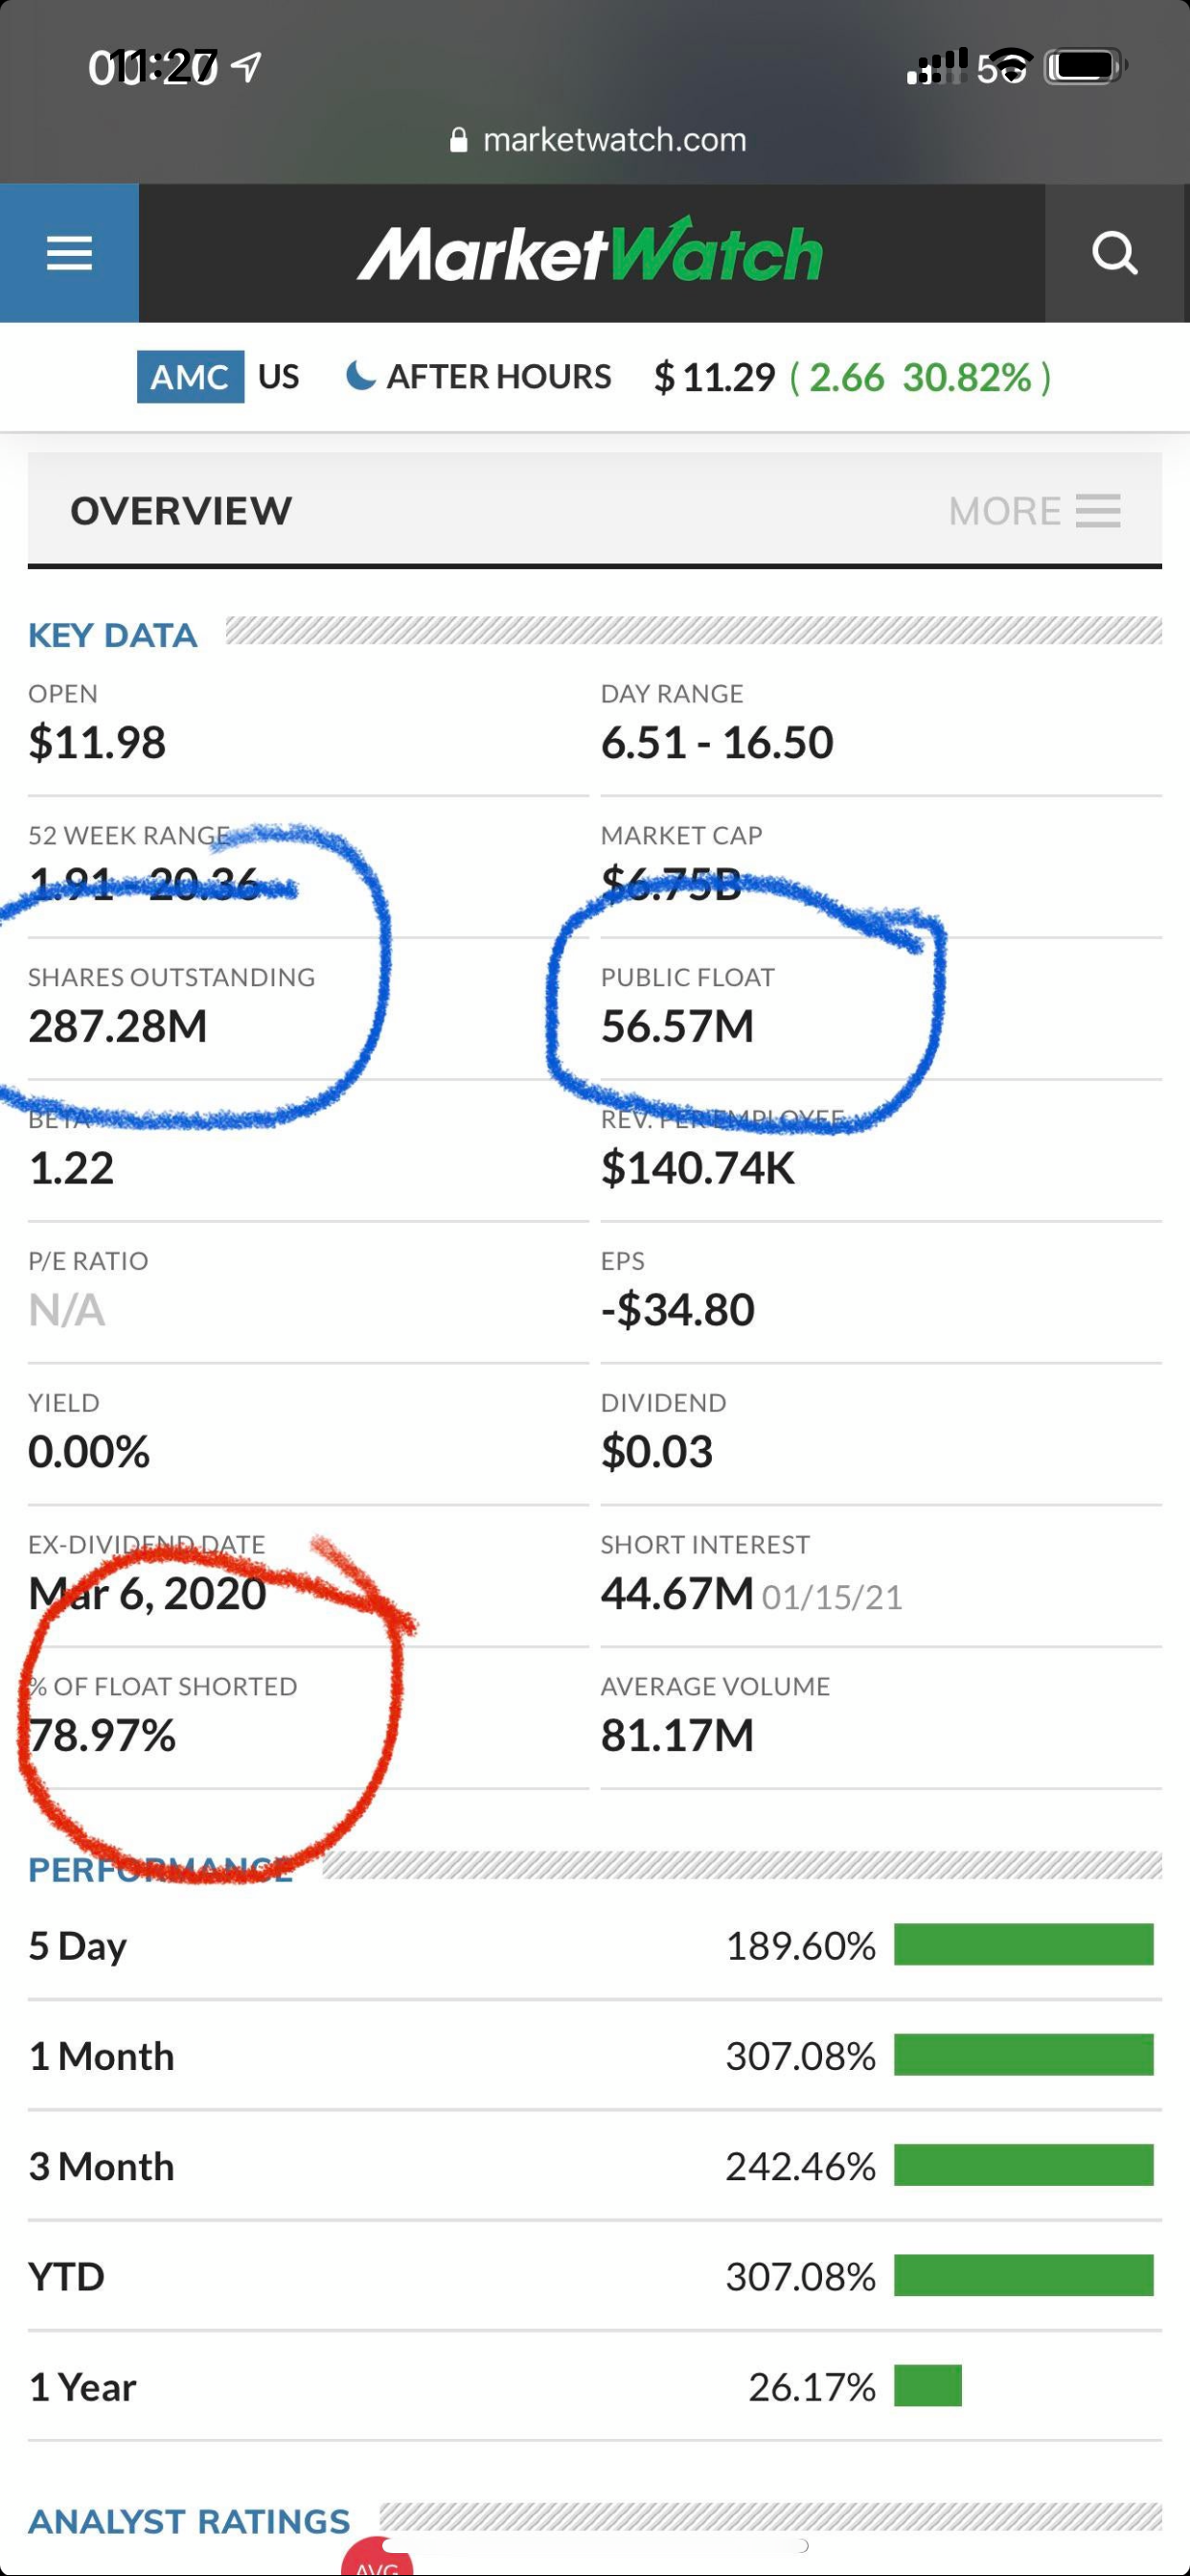Open the hamburger navigation menu
This screenshot has height=2576, width=1190.
click(x=69, y=253)
